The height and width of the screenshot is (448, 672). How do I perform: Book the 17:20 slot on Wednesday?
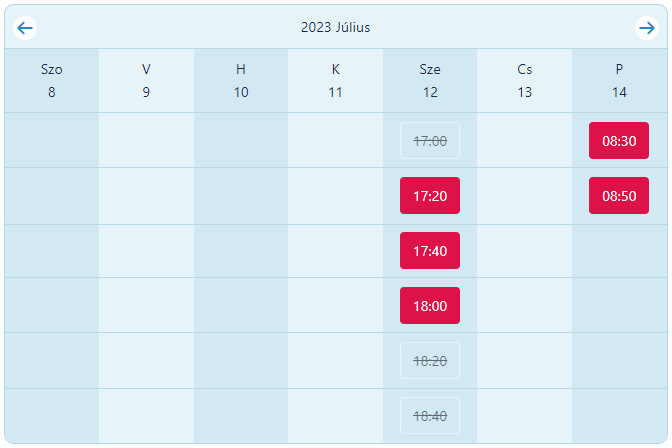pos(430,196)
